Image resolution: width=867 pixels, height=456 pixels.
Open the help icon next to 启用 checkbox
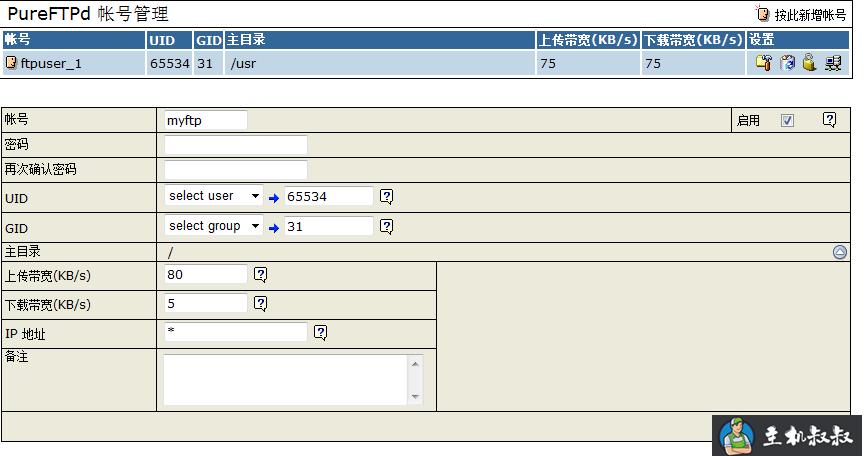coord(829,119)
